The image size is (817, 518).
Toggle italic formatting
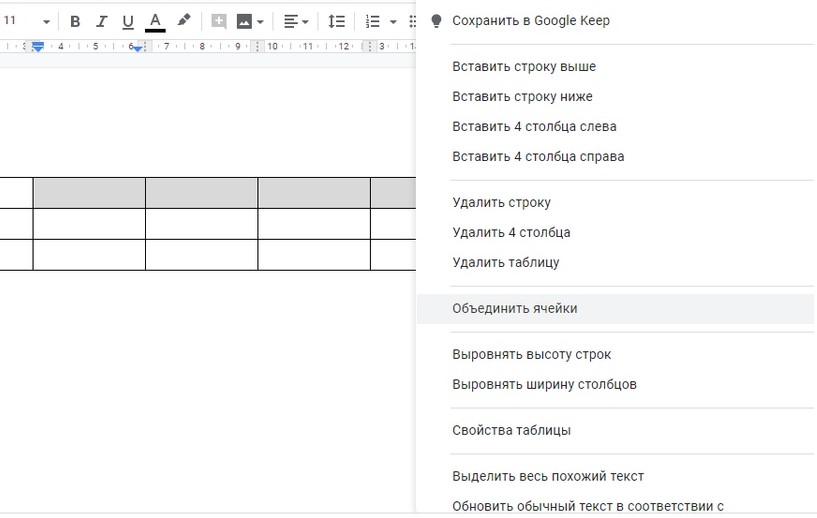pos(101,21)
